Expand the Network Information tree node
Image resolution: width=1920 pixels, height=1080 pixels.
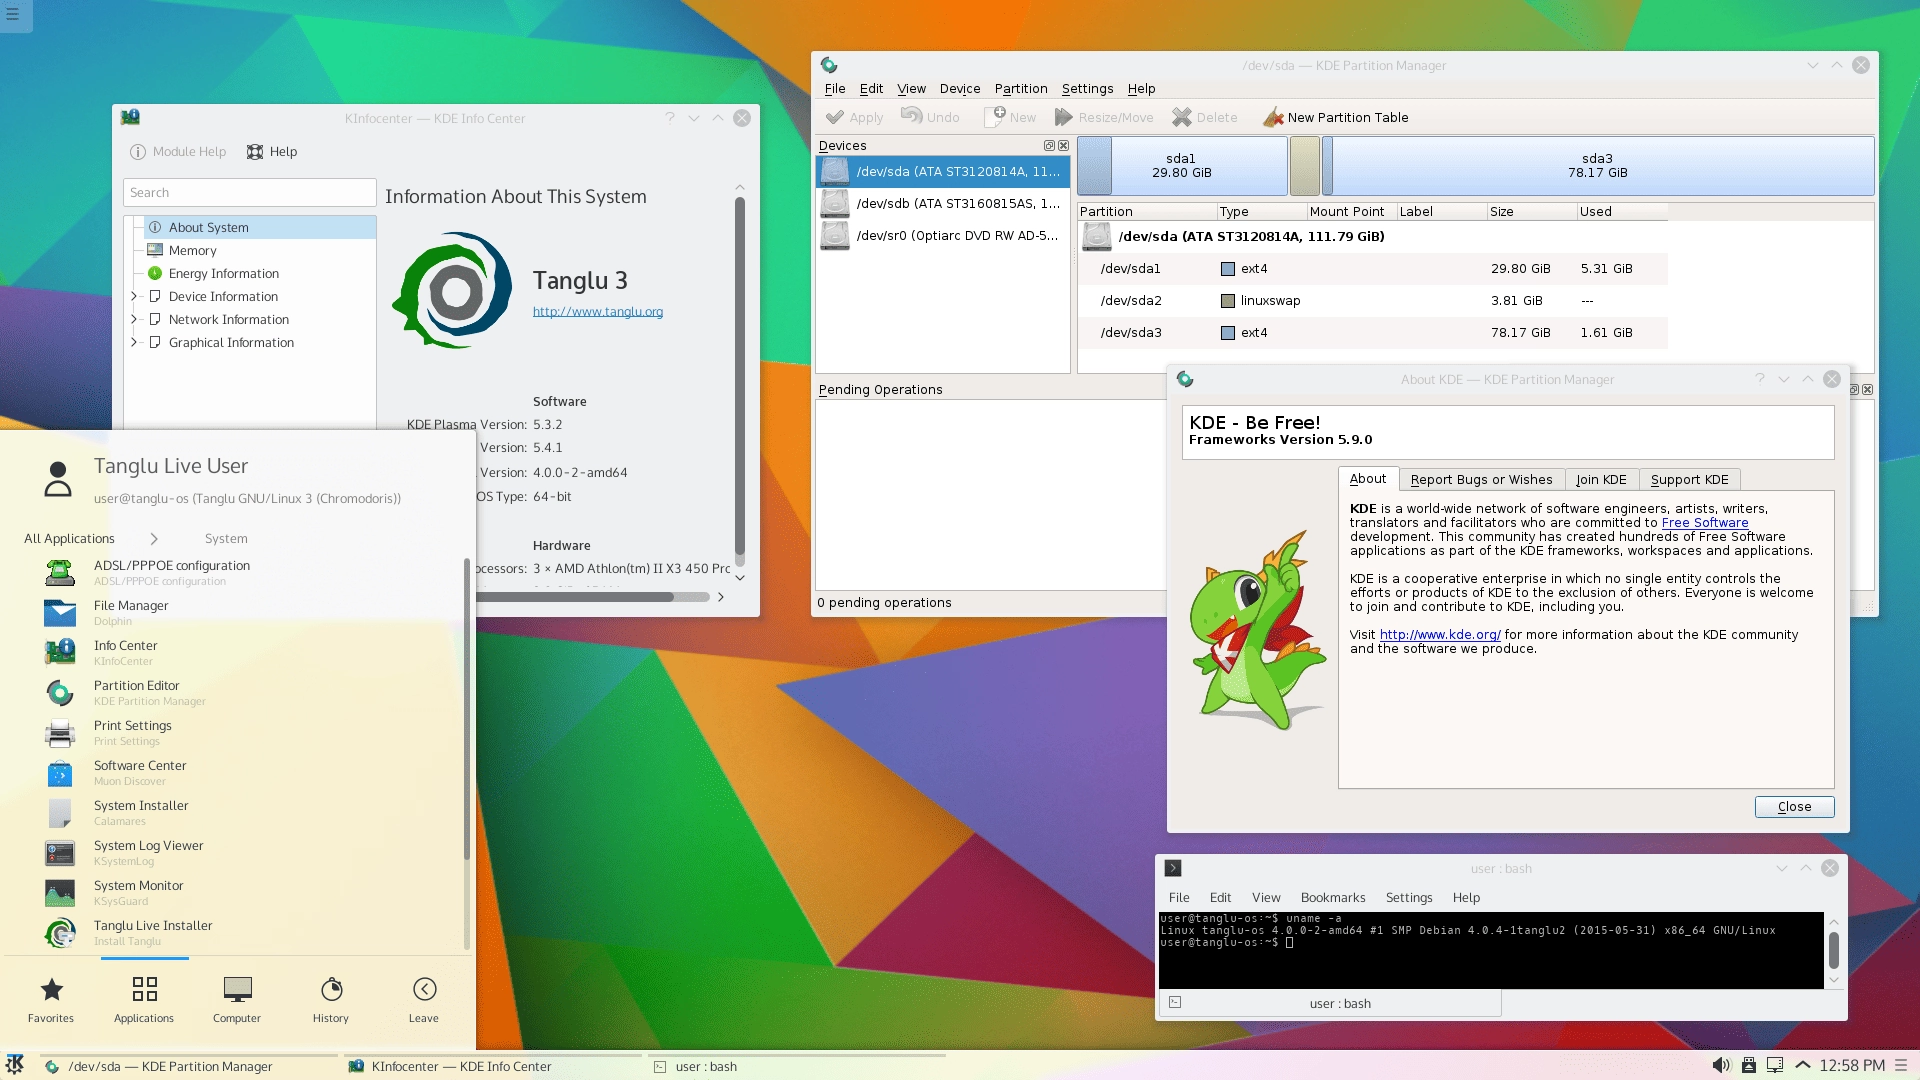pos(134,319)
